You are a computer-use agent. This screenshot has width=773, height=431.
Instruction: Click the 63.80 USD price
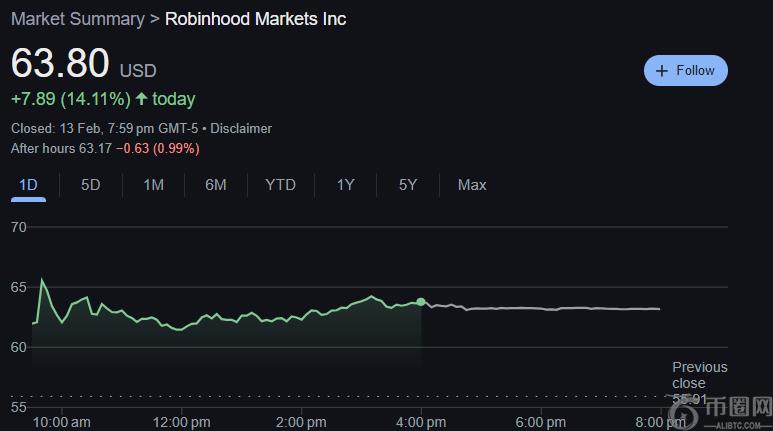pos(60,64)
